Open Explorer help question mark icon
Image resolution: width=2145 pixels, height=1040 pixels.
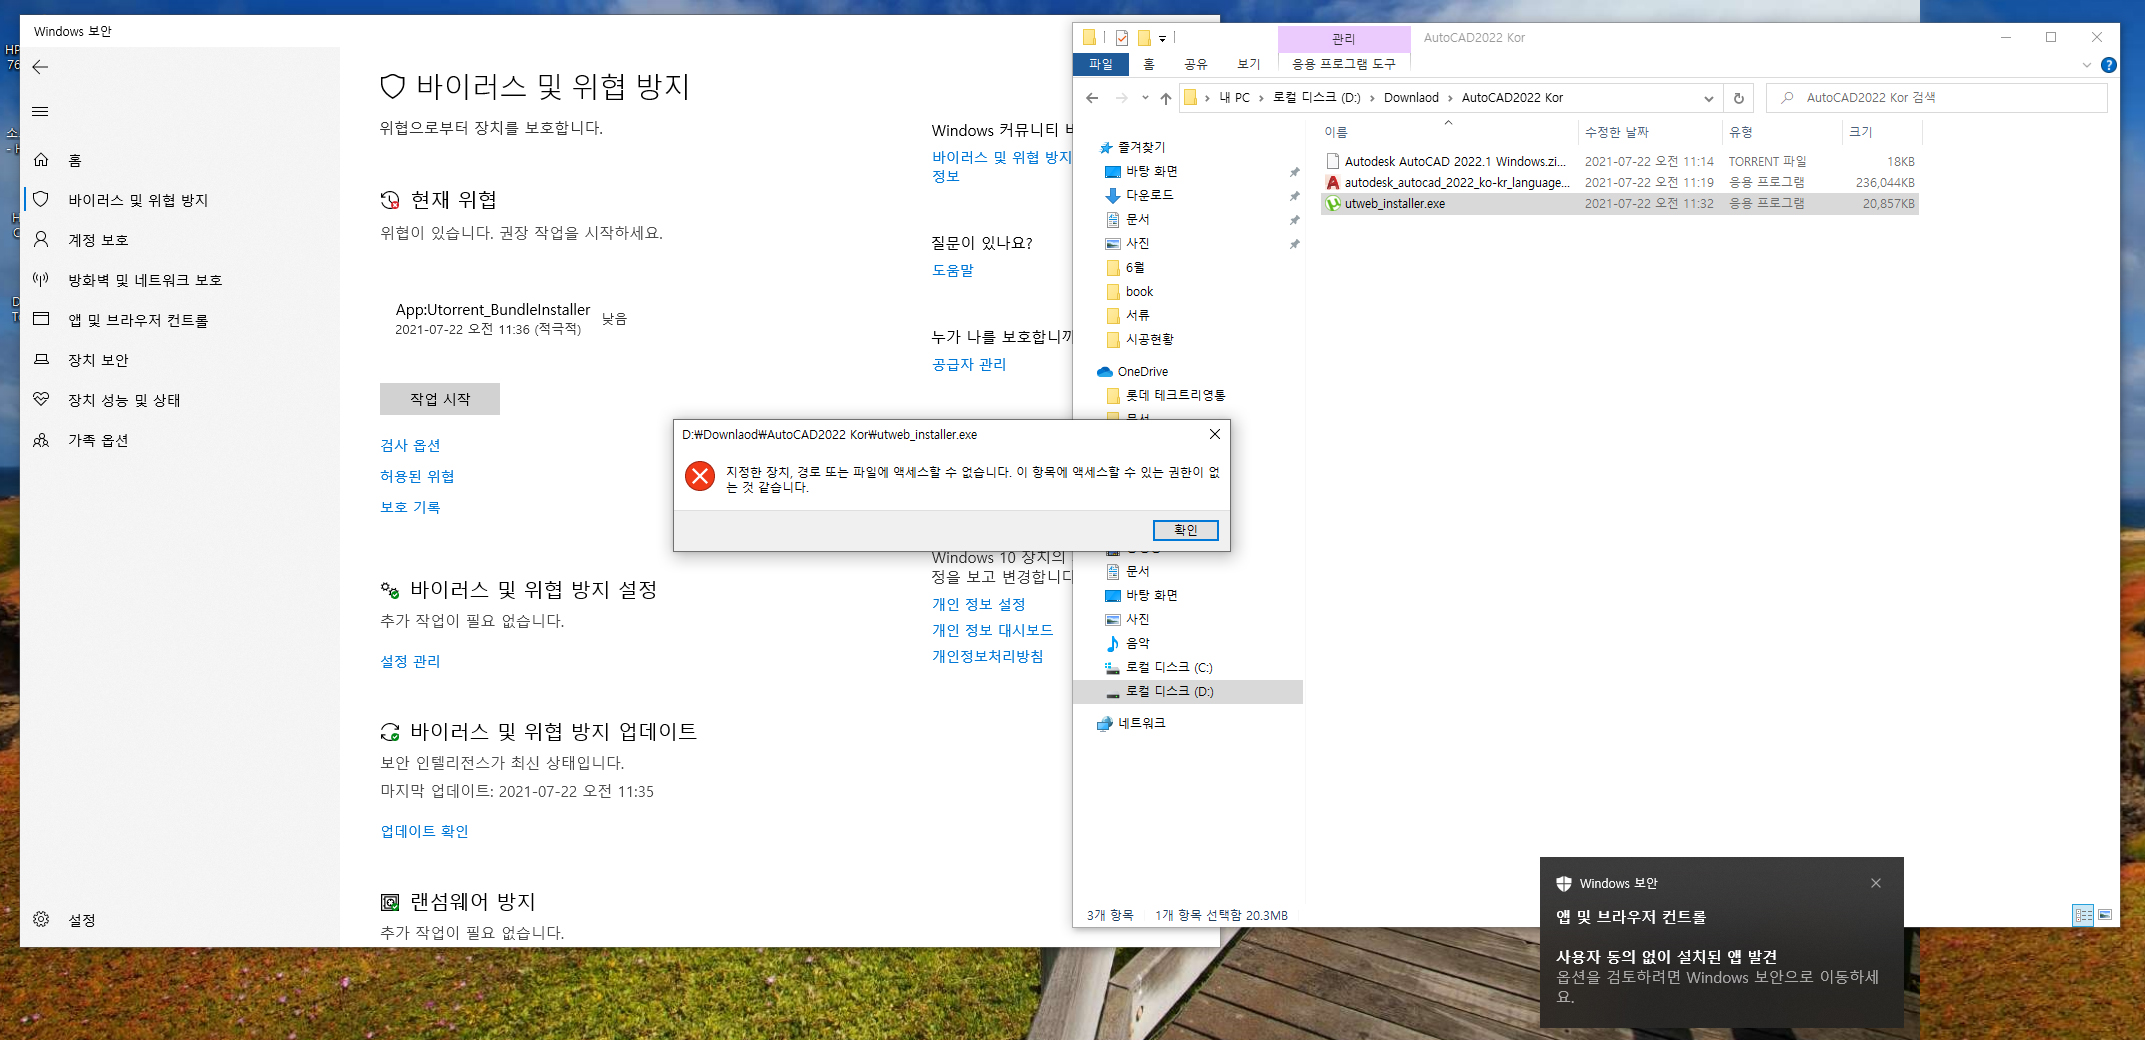(2109, 65)
